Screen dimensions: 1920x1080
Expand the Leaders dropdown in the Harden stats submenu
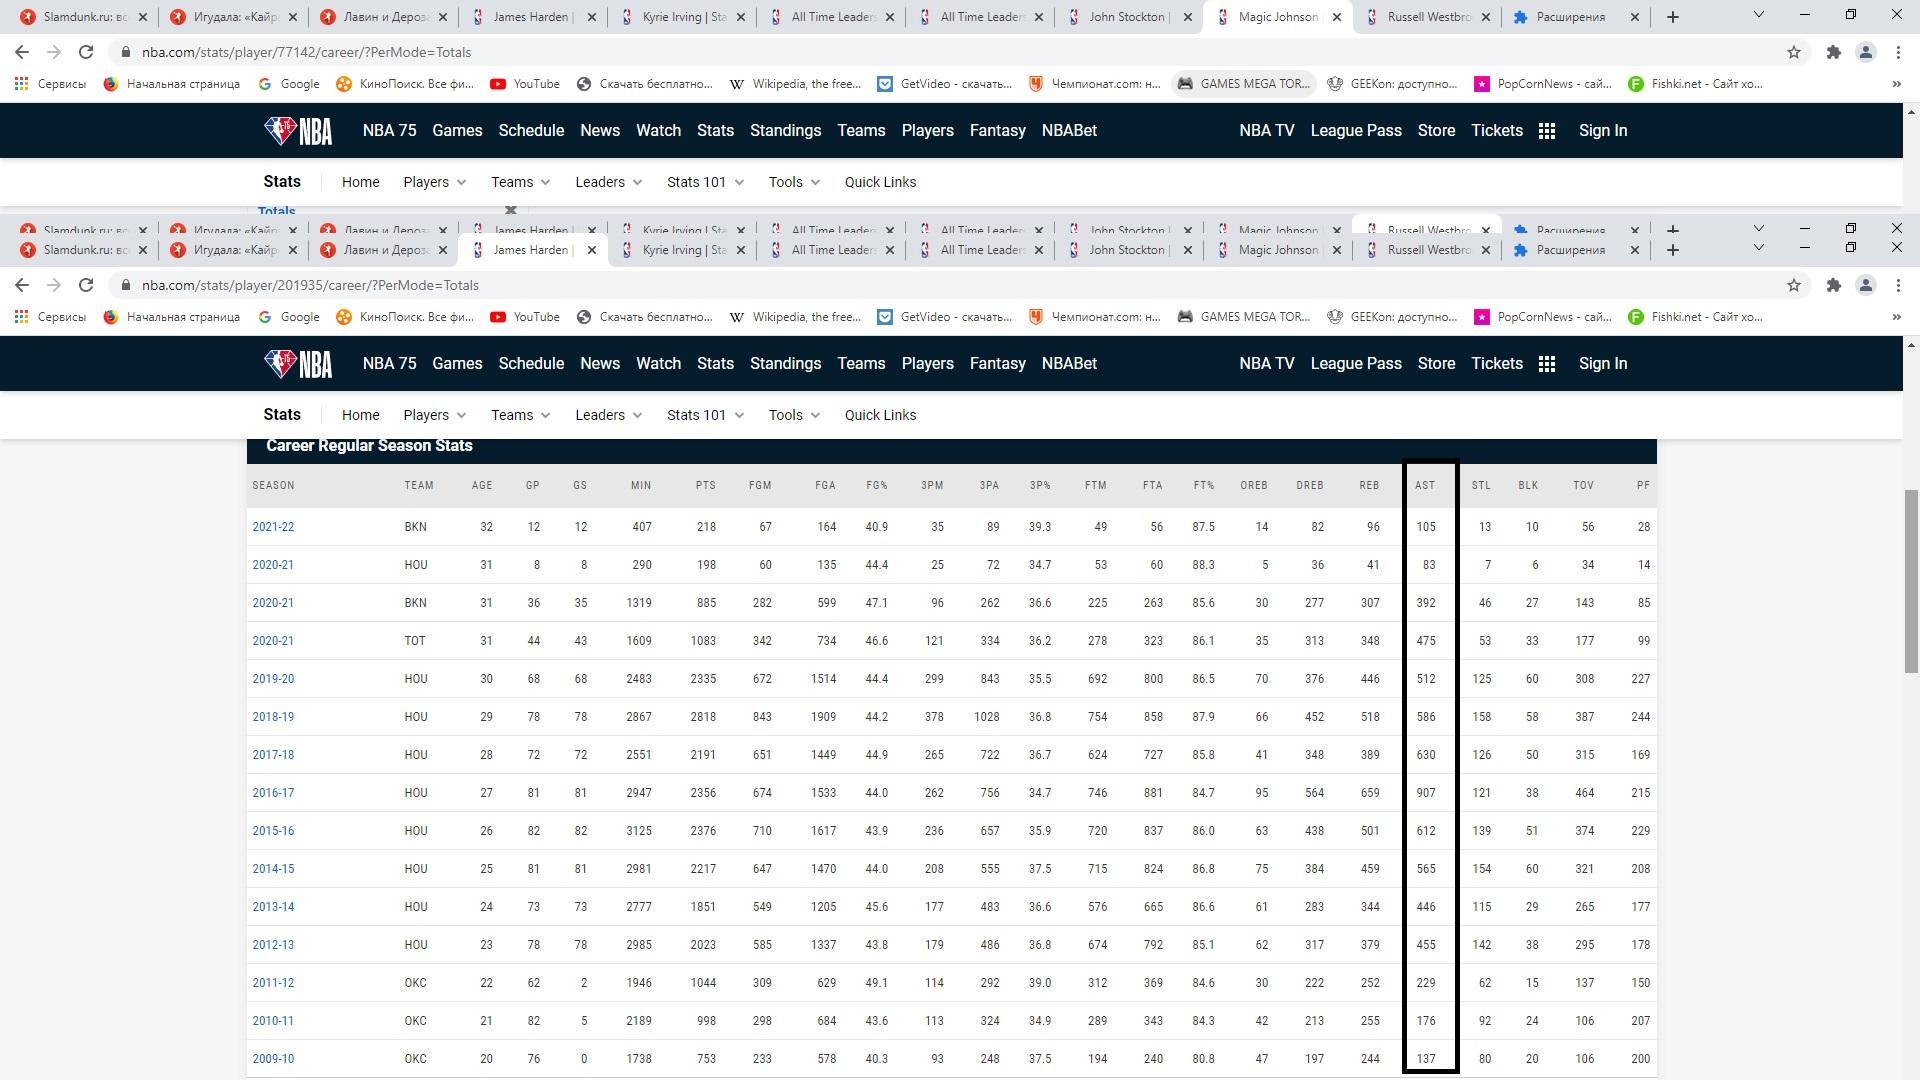[609, 415]
